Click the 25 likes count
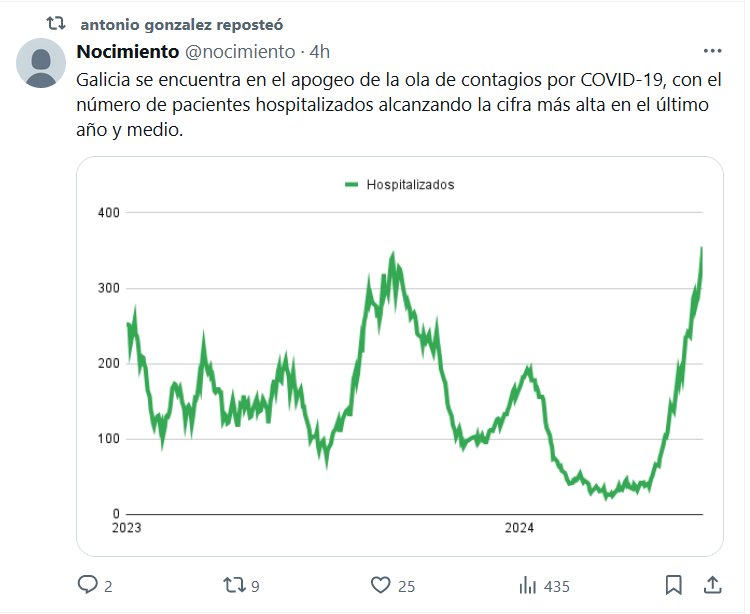This screenshot has height=614, width=750. pos(405,586)
